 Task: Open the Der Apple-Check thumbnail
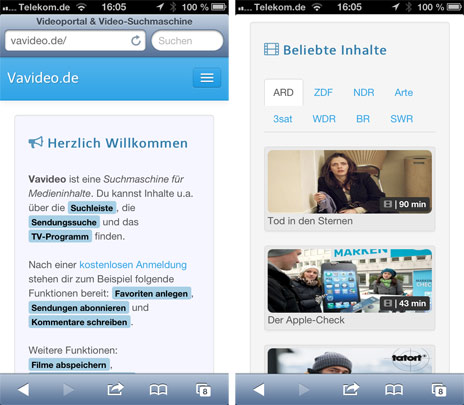(350, 281)
